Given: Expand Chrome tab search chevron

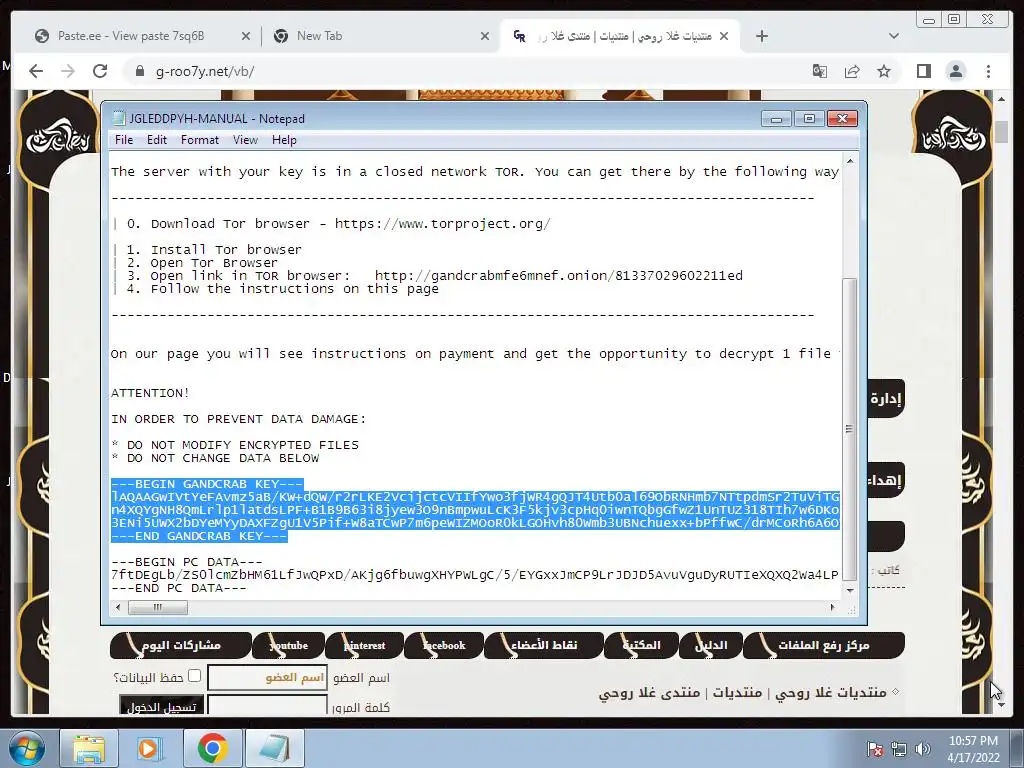Looking at the screenshot, I should (x=894, y=36).
